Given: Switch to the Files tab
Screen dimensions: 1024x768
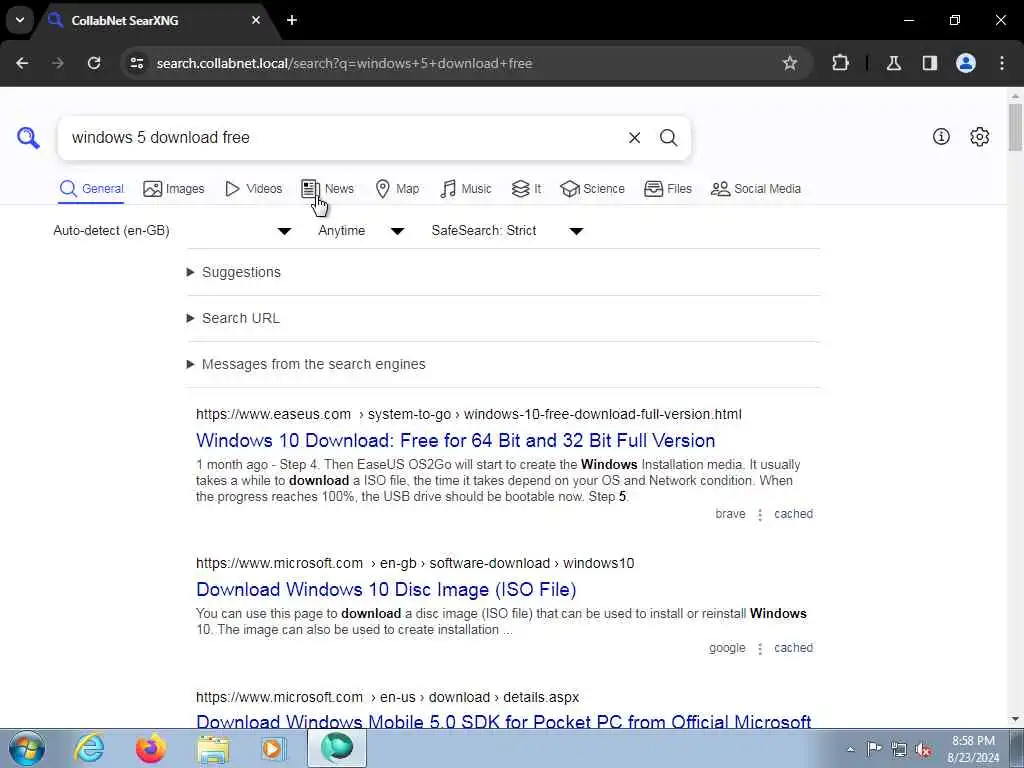Looking at the screenshot, I should tap(667, 189).
